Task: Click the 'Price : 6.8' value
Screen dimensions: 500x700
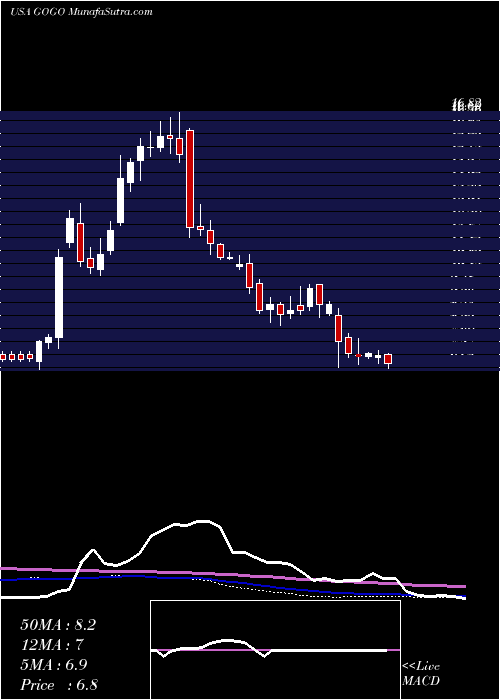Action: 59,685
